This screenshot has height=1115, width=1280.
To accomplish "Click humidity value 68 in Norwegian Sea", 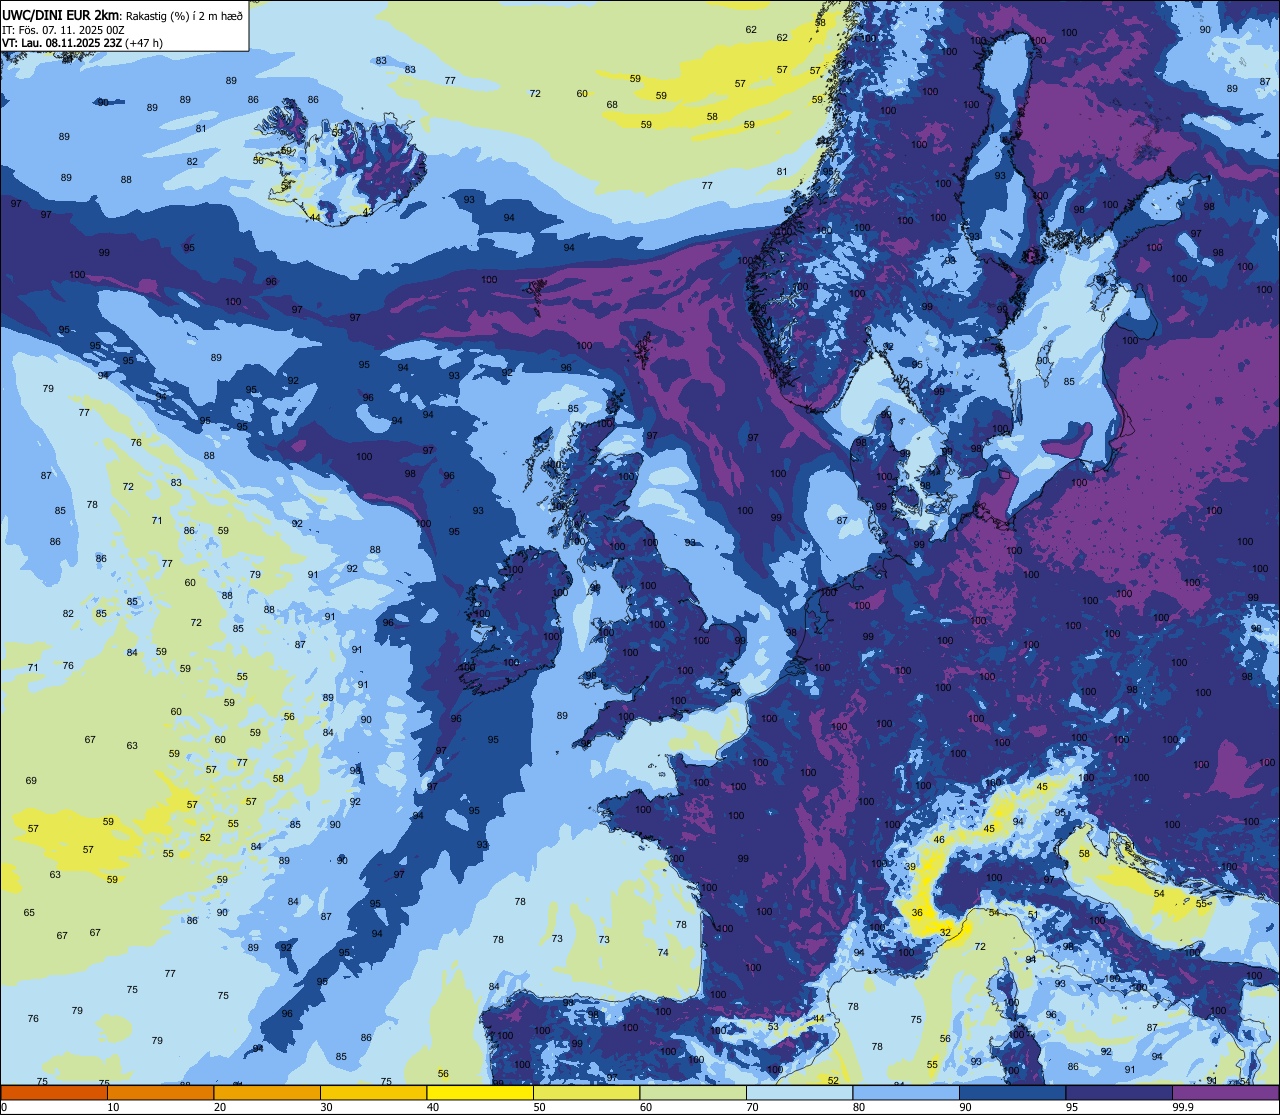I will coord(612,104).
